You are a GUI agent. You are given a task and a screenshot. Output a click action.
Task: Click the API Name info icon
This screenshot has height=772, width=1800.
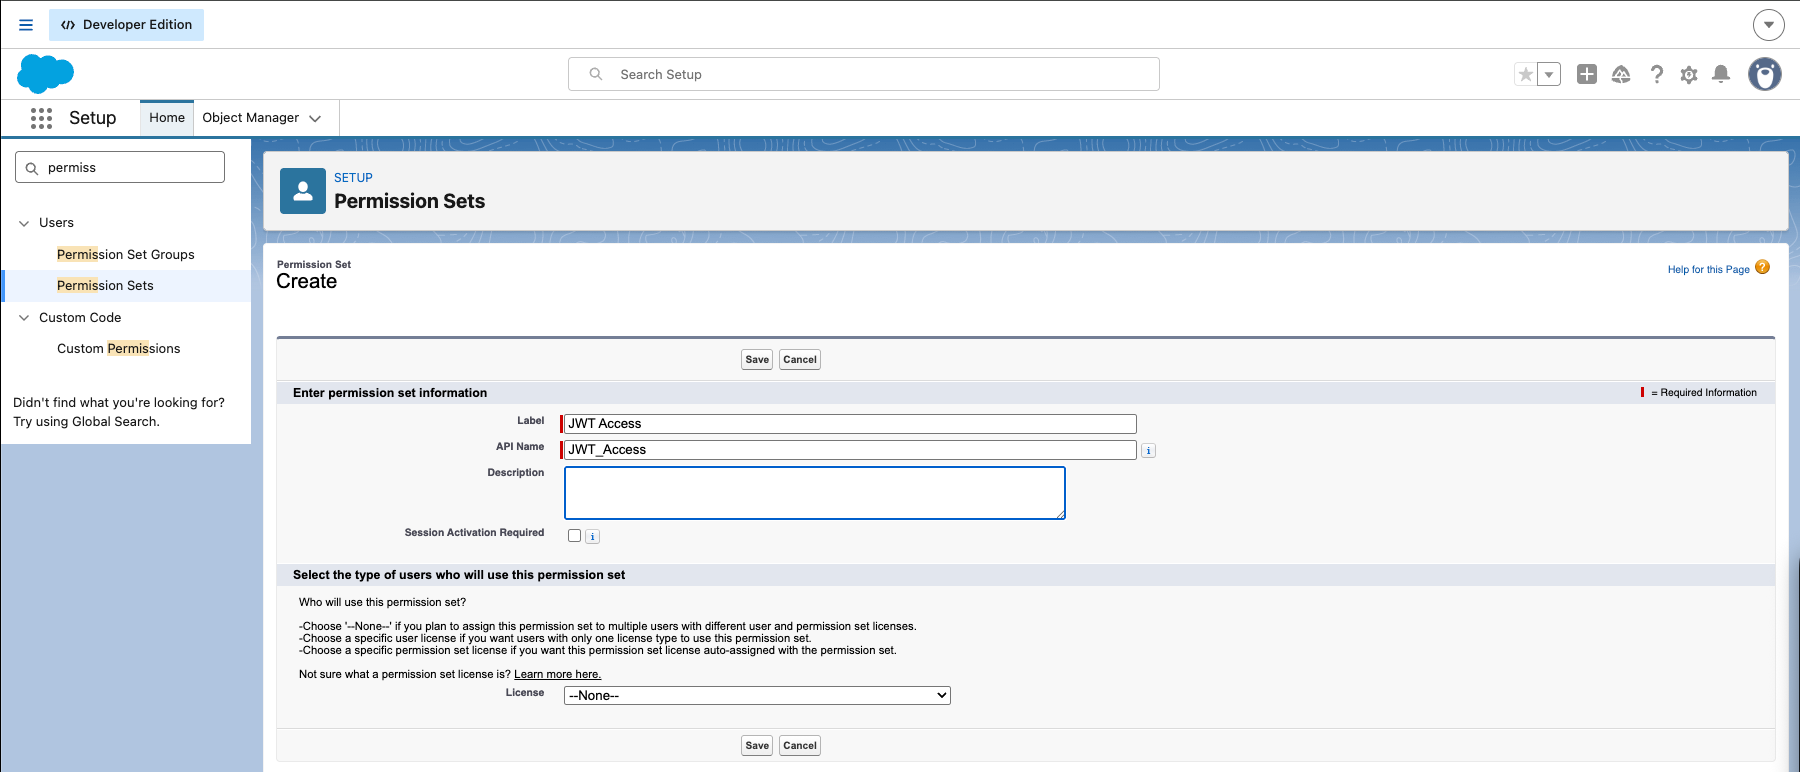1149,451
